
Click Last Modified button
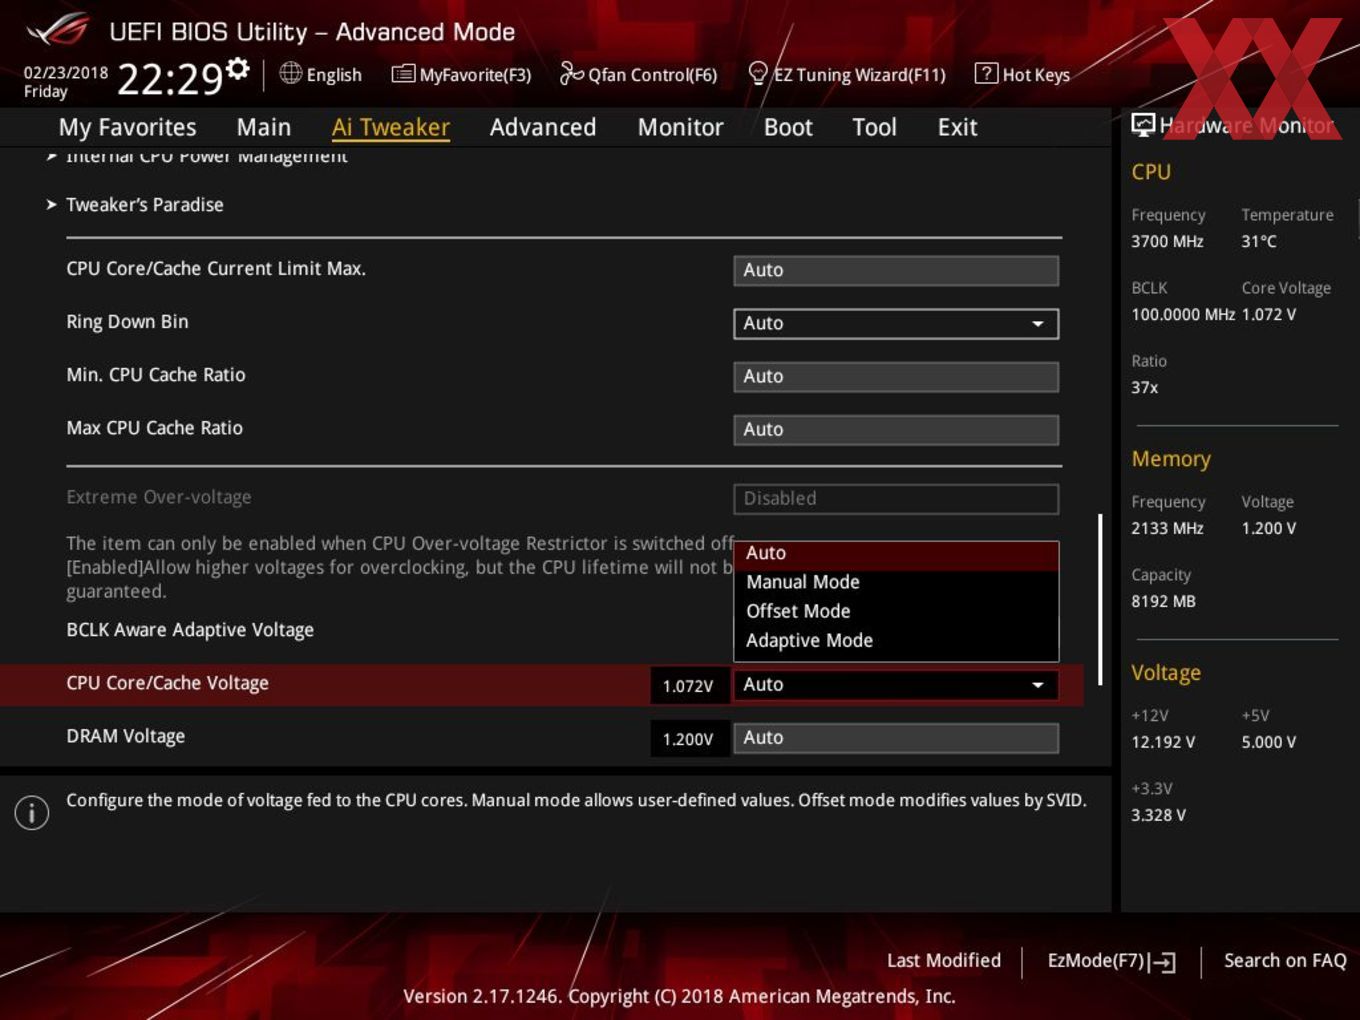click(x=943, y=960)
